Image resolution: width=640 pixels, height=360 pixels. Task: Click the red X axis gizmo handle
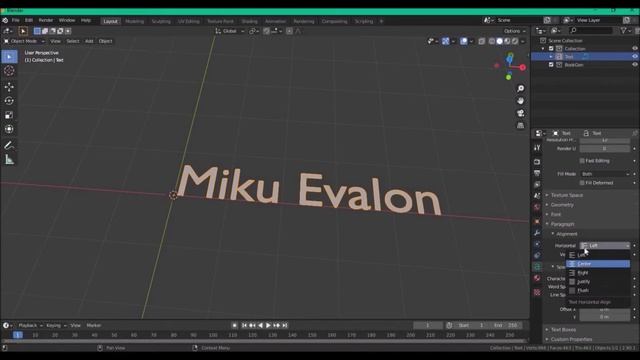[523, 67]
